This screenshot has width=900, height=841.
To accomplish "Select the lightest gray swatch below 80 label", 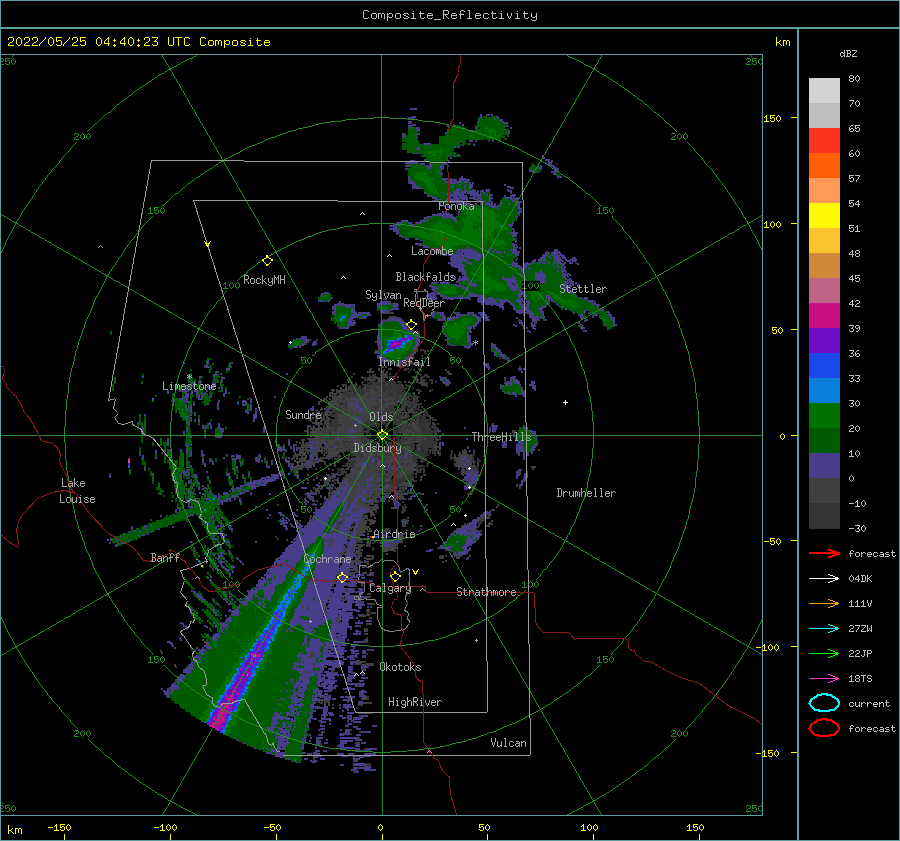I will (x=824, y=91).
